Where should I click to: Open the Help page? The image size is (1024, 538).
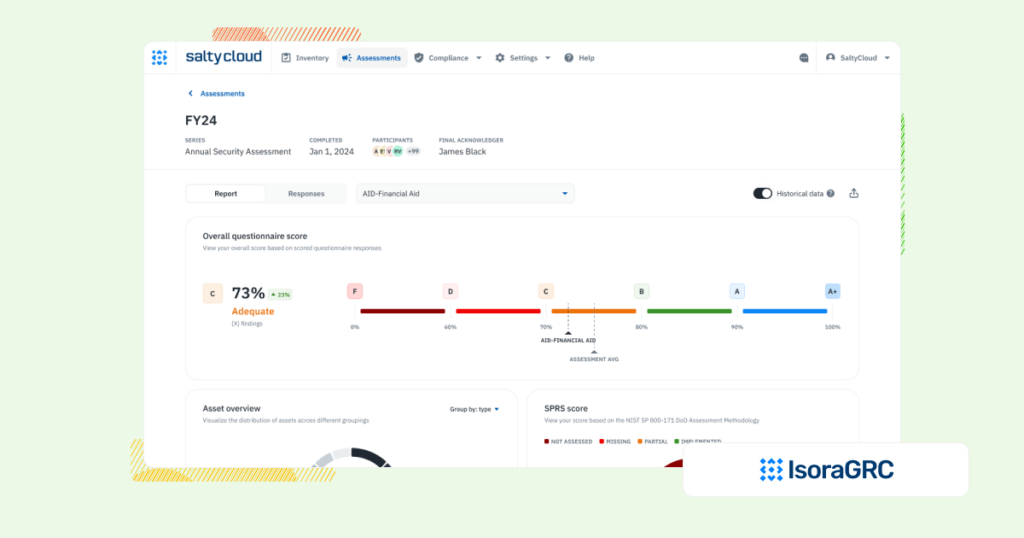[579, 58]
